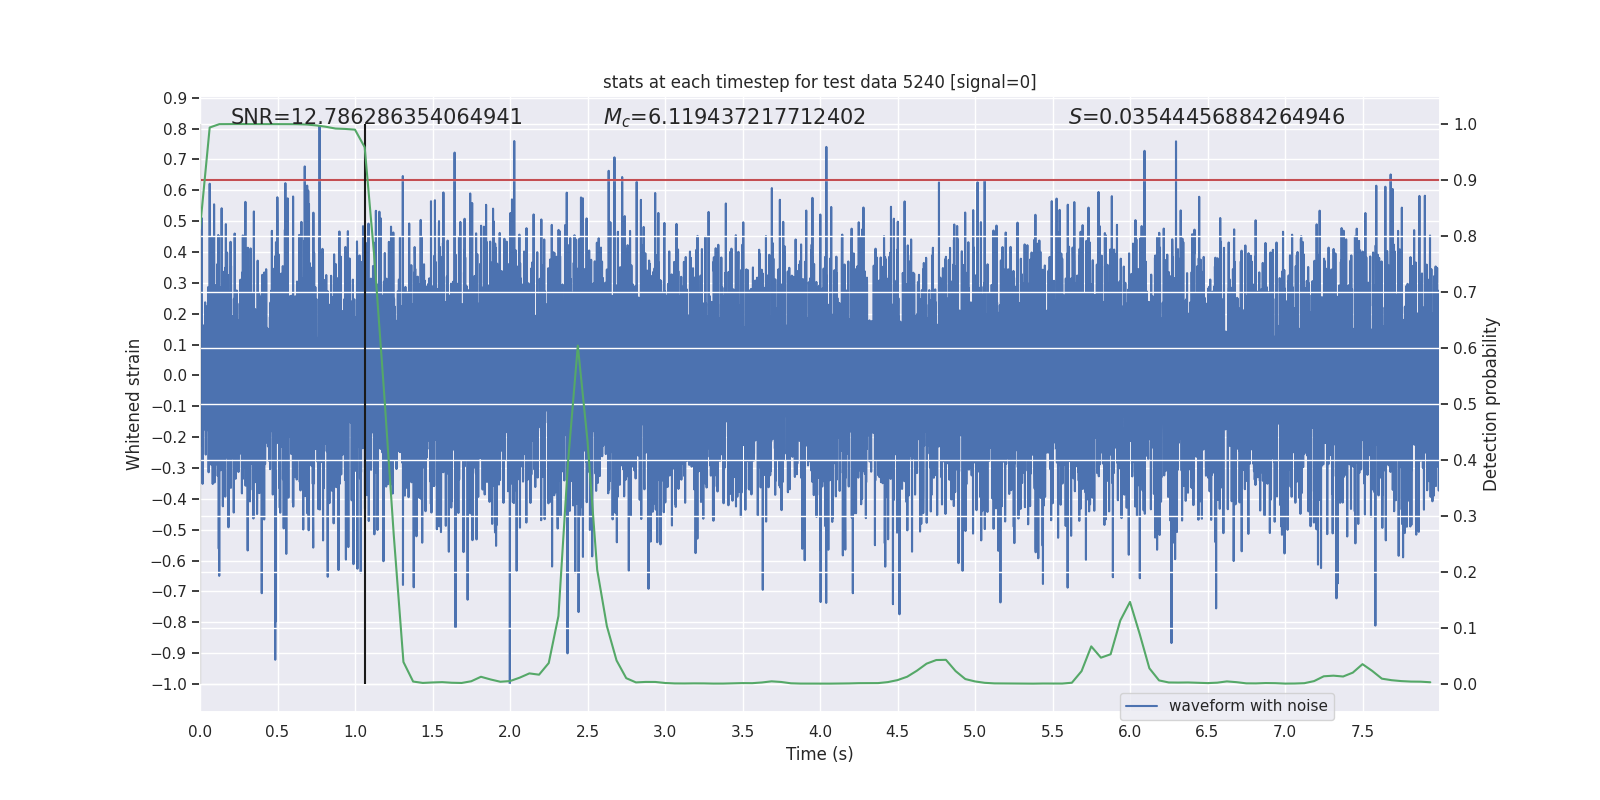
Task: Click right axis tick label 0.5
Action: [1465, 405]
